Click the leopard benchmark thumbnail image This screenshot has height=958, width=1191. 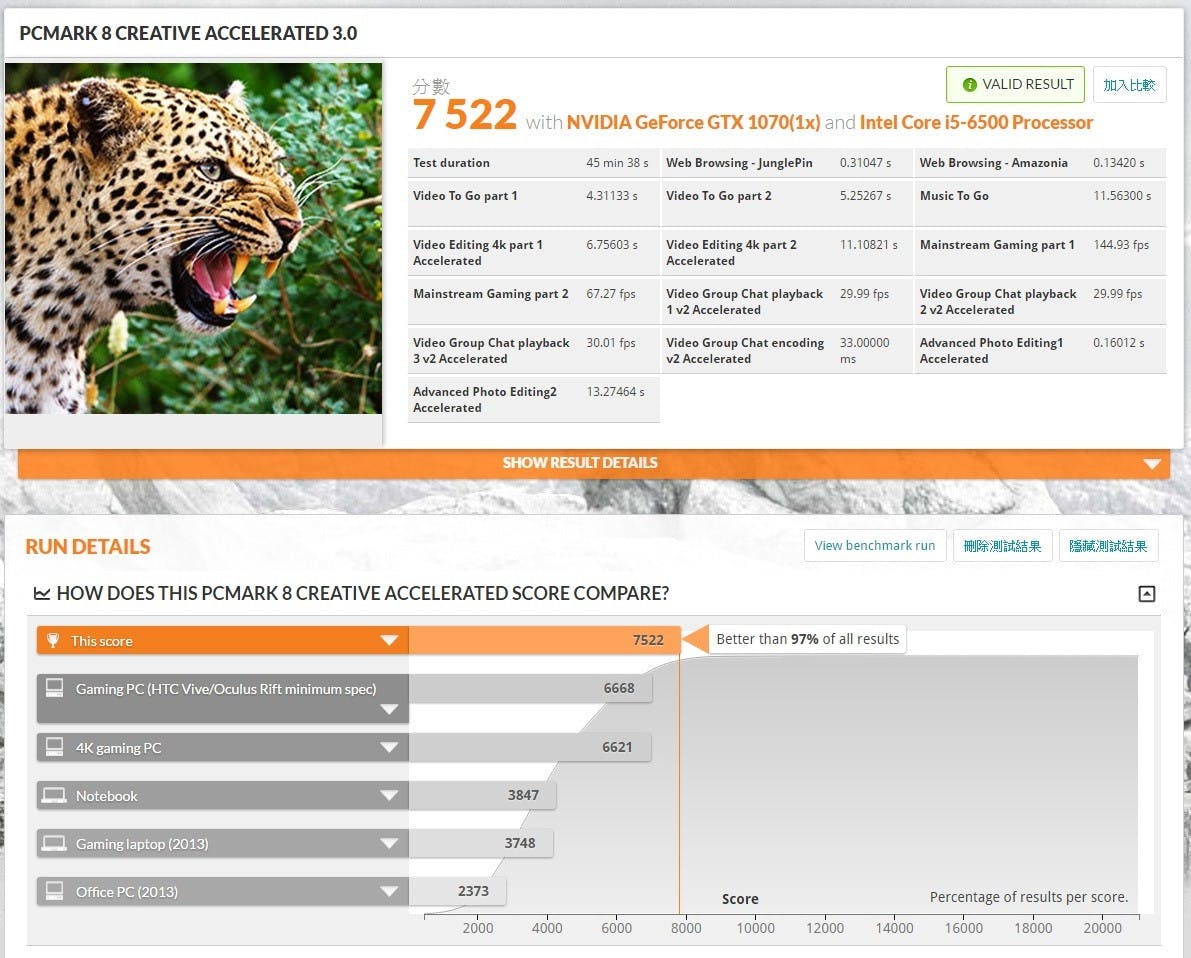[193, 238]
